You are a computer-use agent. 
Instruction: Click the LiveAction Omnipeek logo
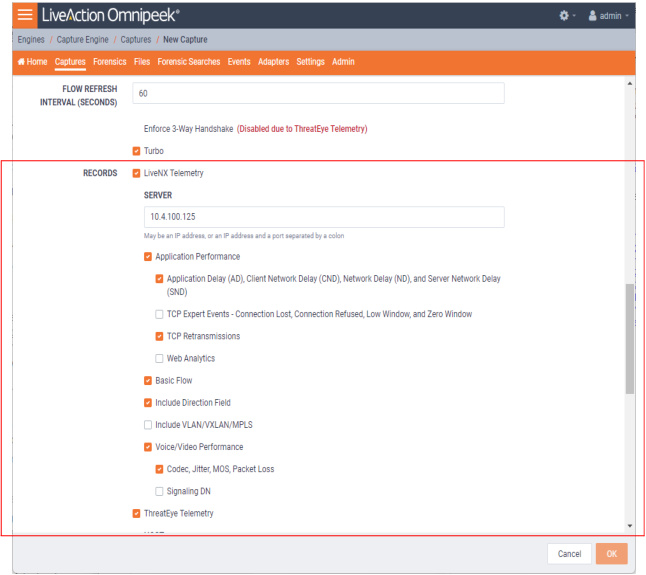pos(110,15)
